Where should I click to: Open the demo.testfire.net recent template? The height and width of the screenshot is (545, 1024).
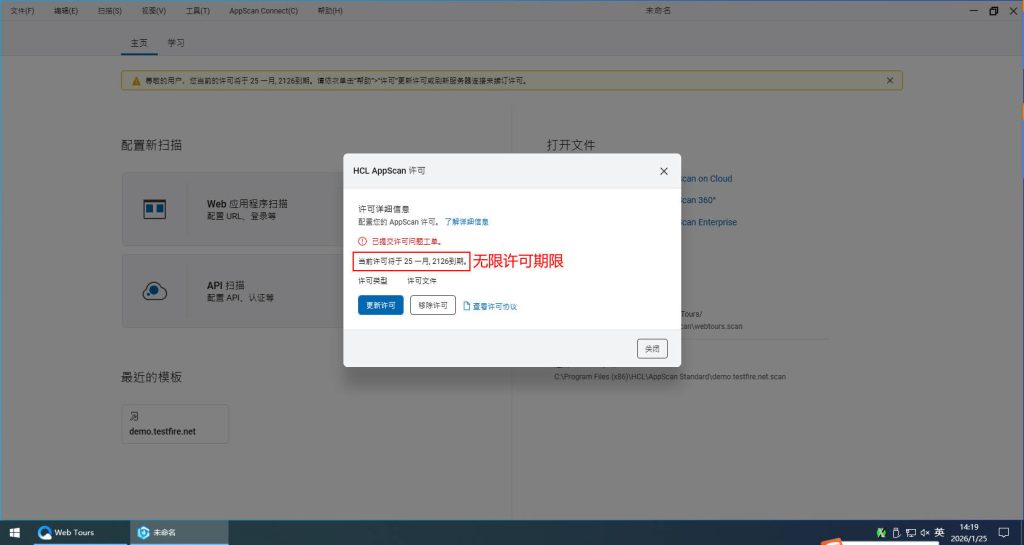175,424
